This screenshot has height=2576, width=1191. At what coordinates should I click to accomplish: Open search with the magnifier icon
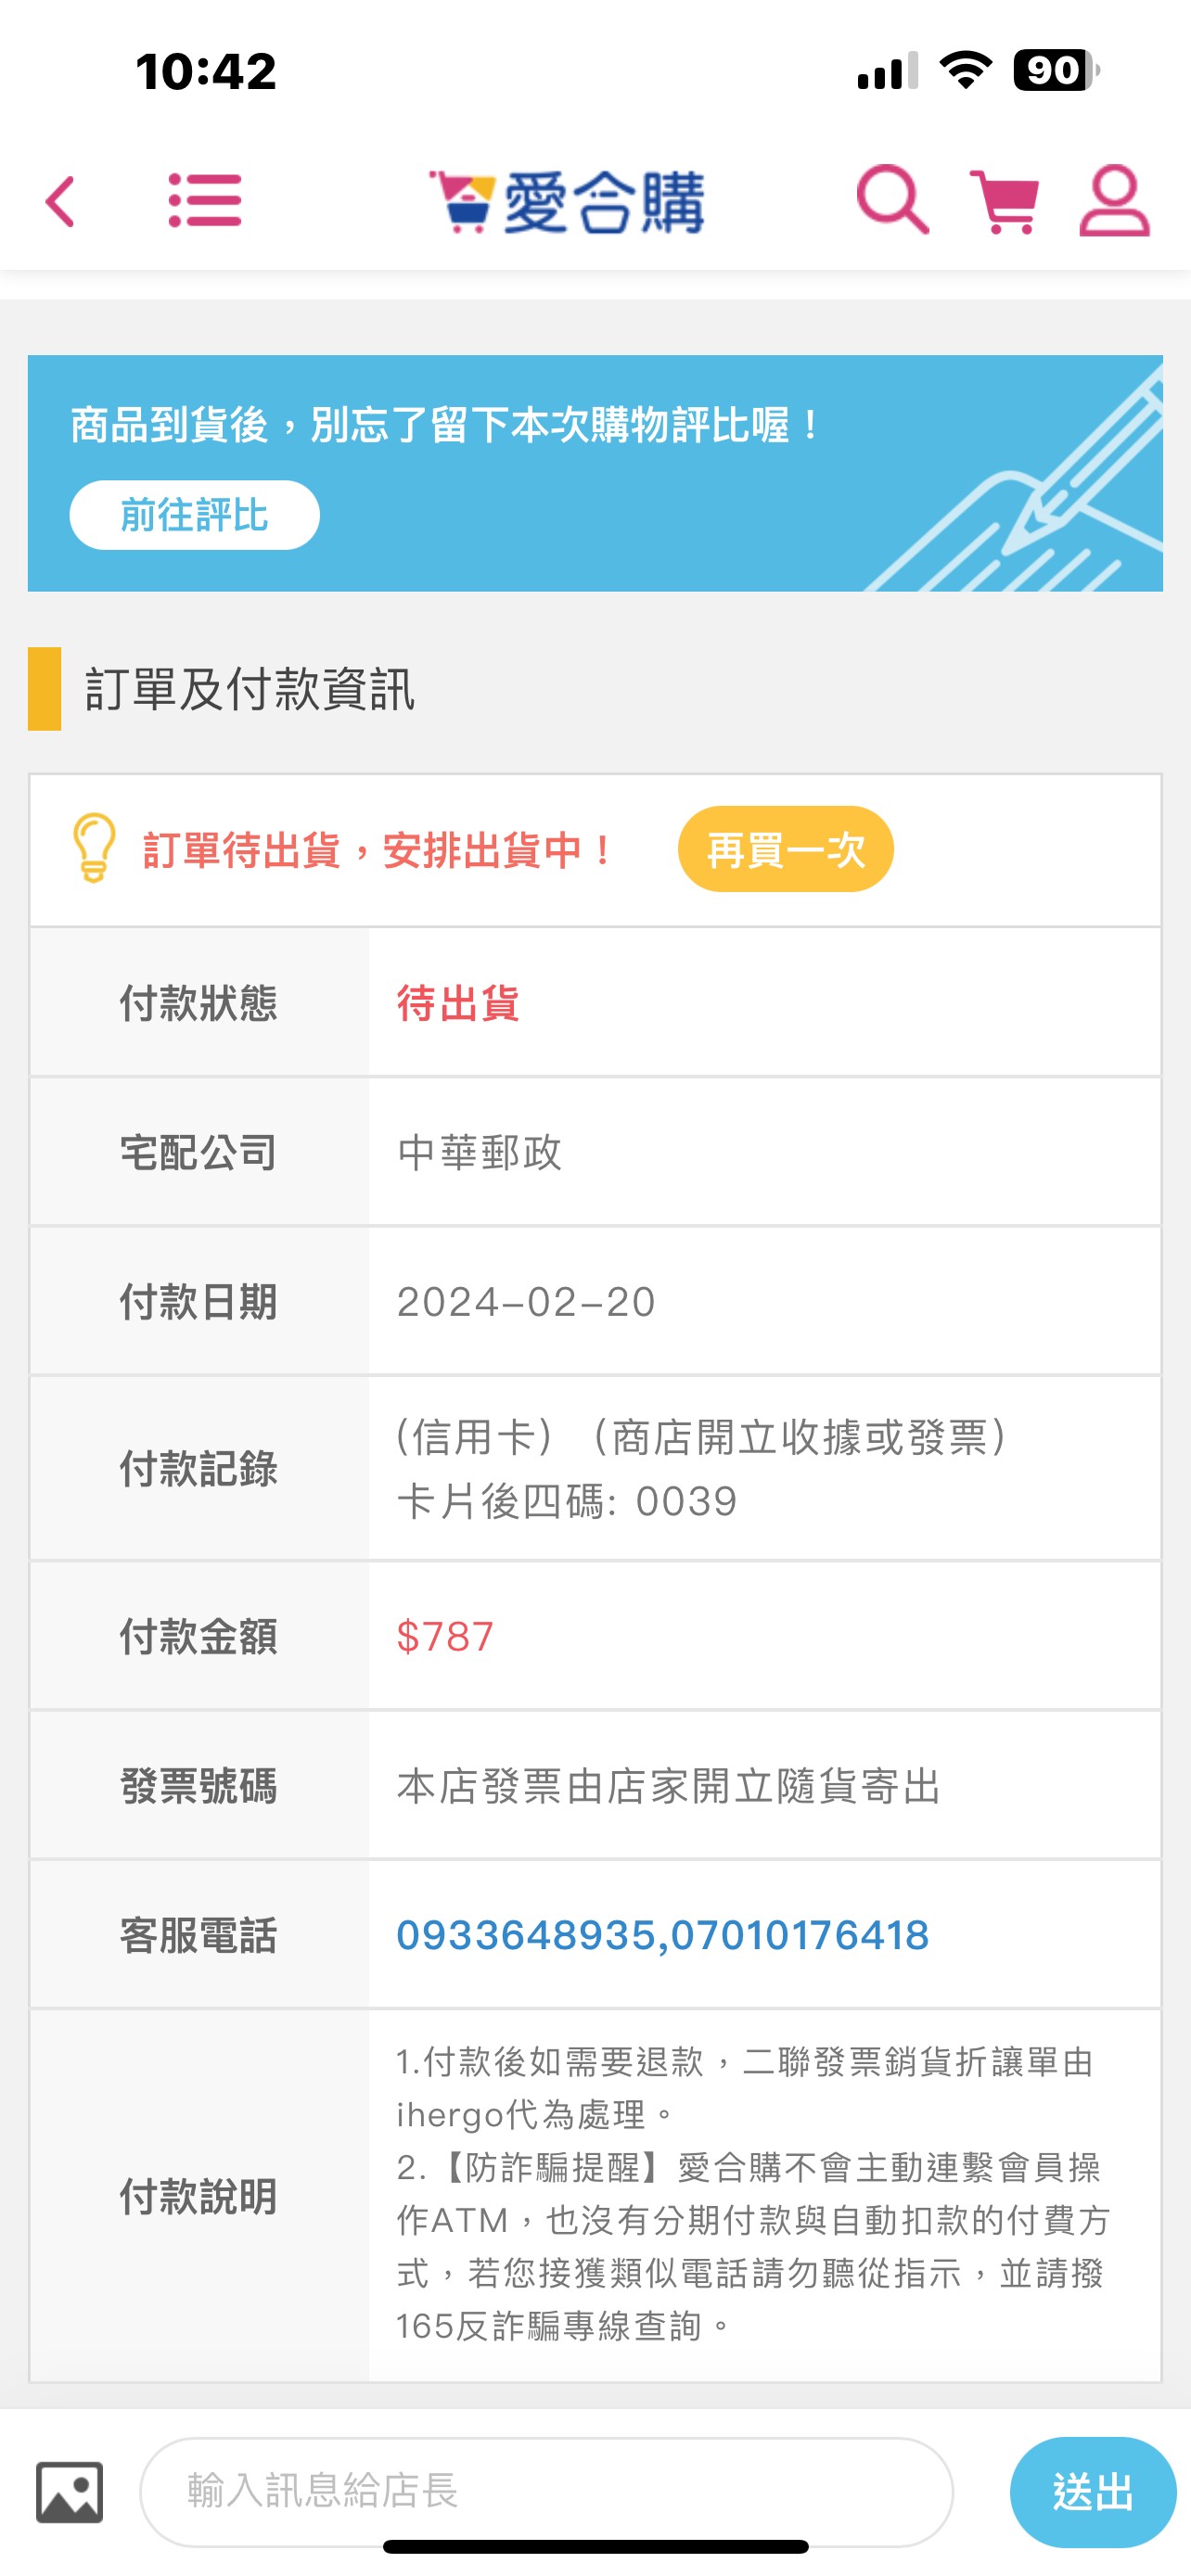coord(892,200)
